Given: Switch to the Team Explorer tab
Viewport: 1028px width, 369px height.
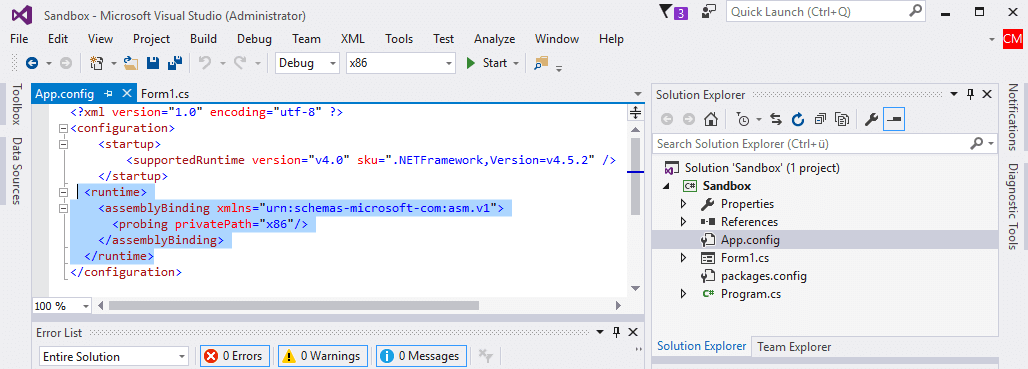Looking at the screenshot, I should [x=794, y=347].
